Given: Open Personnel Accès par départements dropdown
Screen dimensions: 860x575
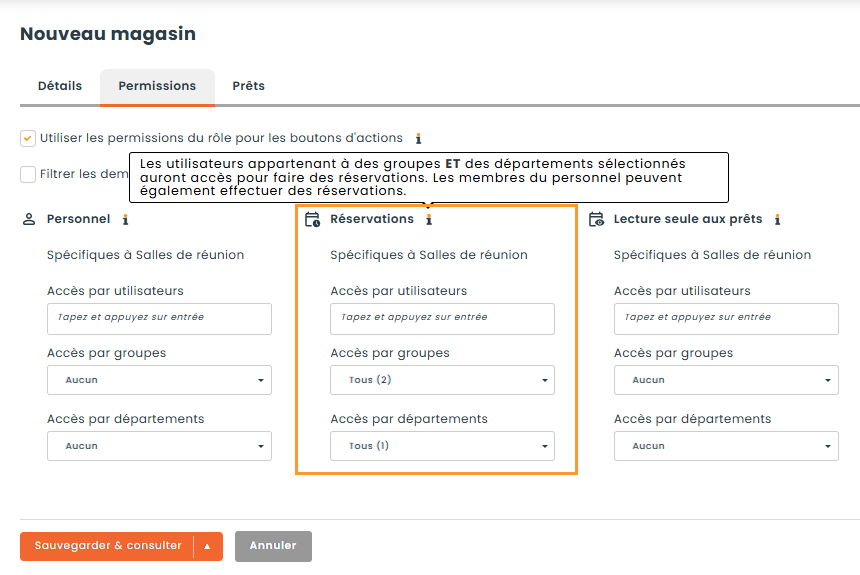Looking at the screenshot, I should [x=160, y=446].
